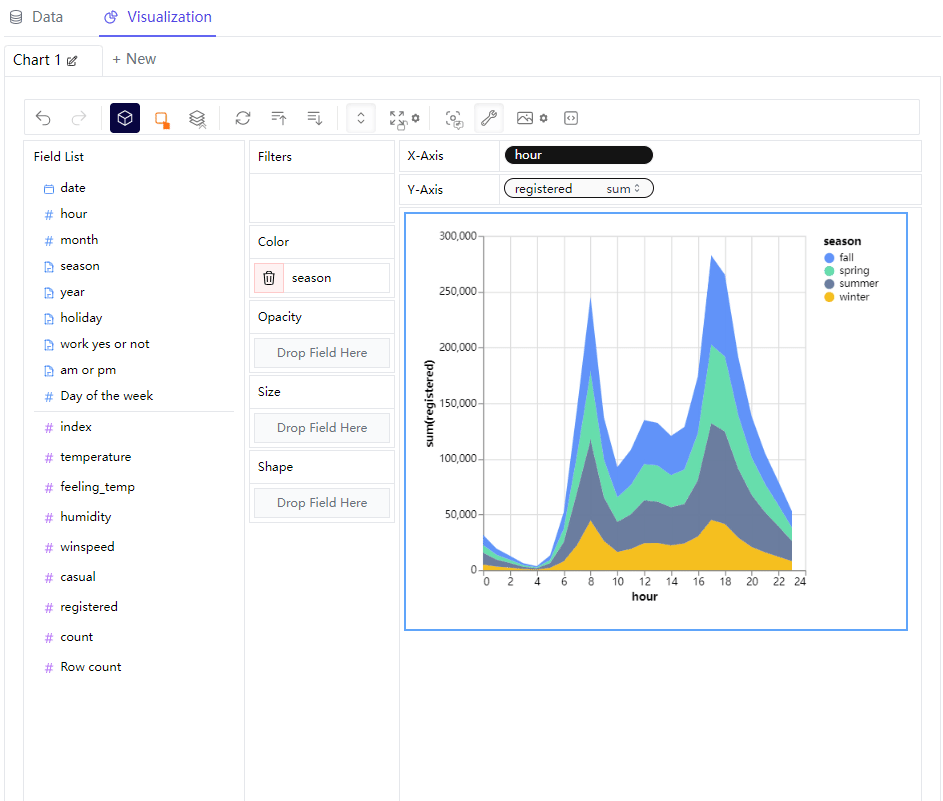Toggle the stack mode layers icon
The height and width of the screenshot is (801, 943).
coord(197,118)
